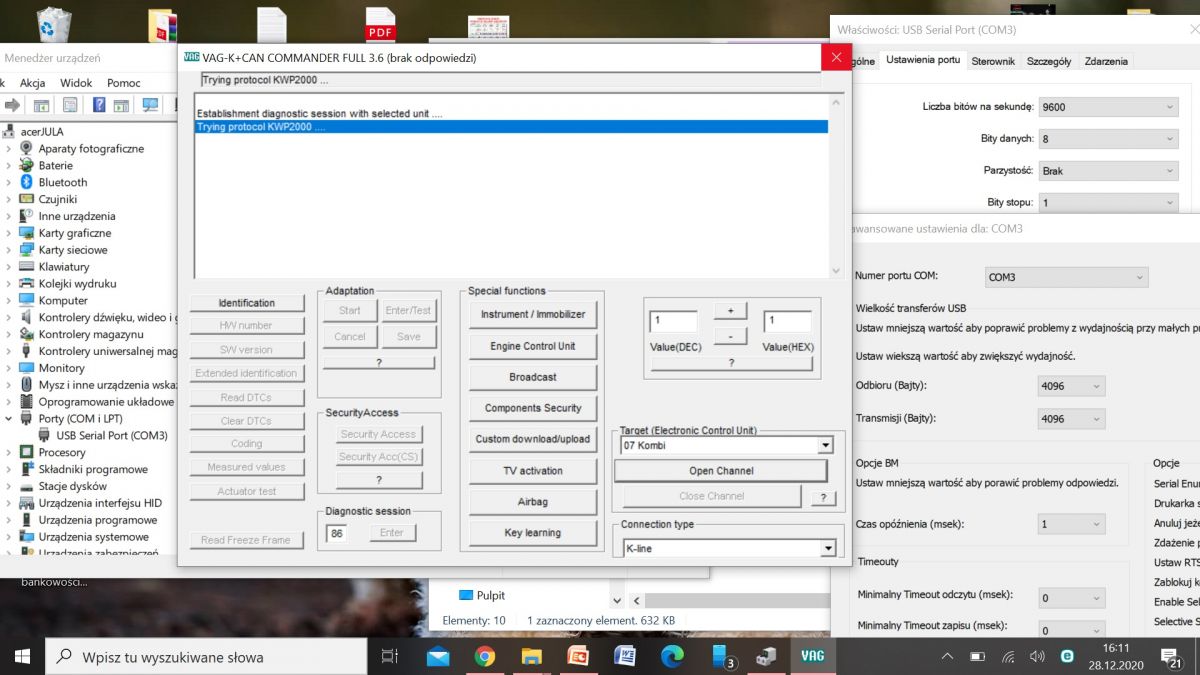The height and width of the screenshot is (675, 1200).
Task: Open the Akcja menu in Device Manager
Action: click(33, 83)
